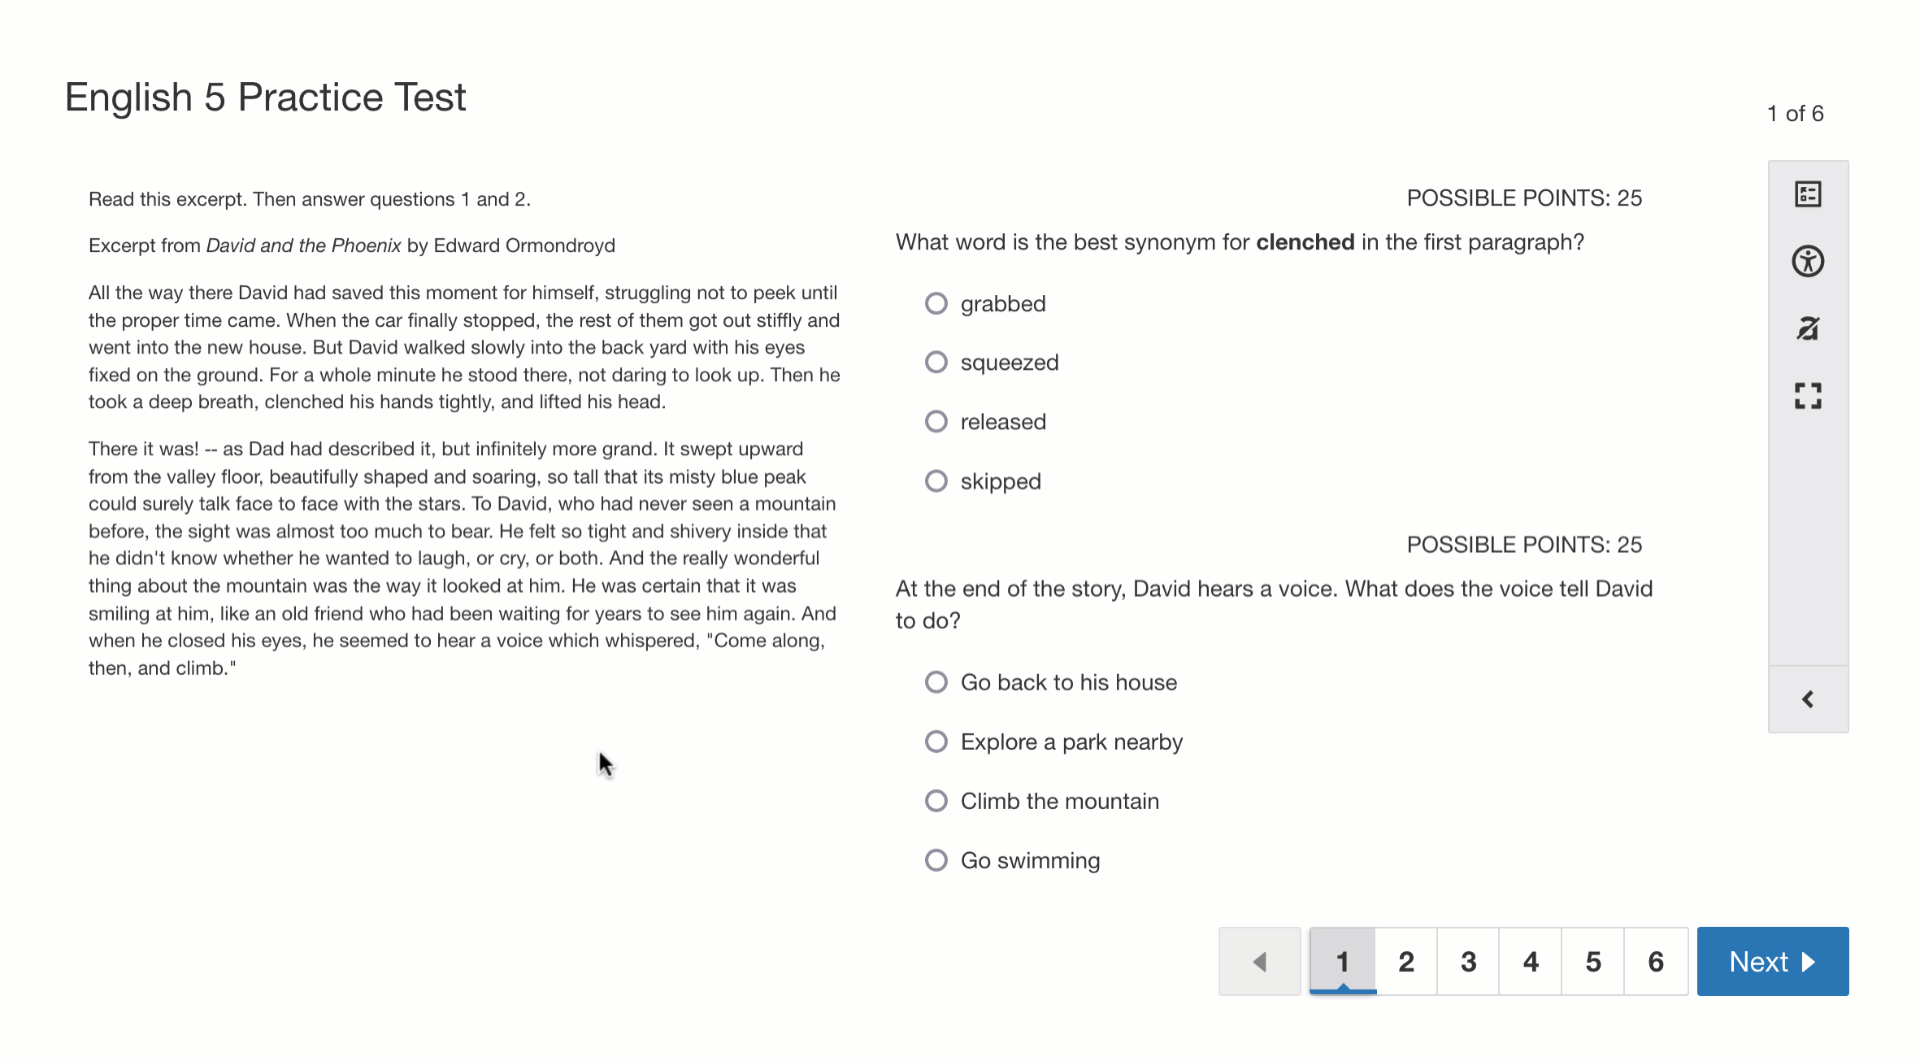Select the "grabbed" answer option

click(x=936, y=303)
